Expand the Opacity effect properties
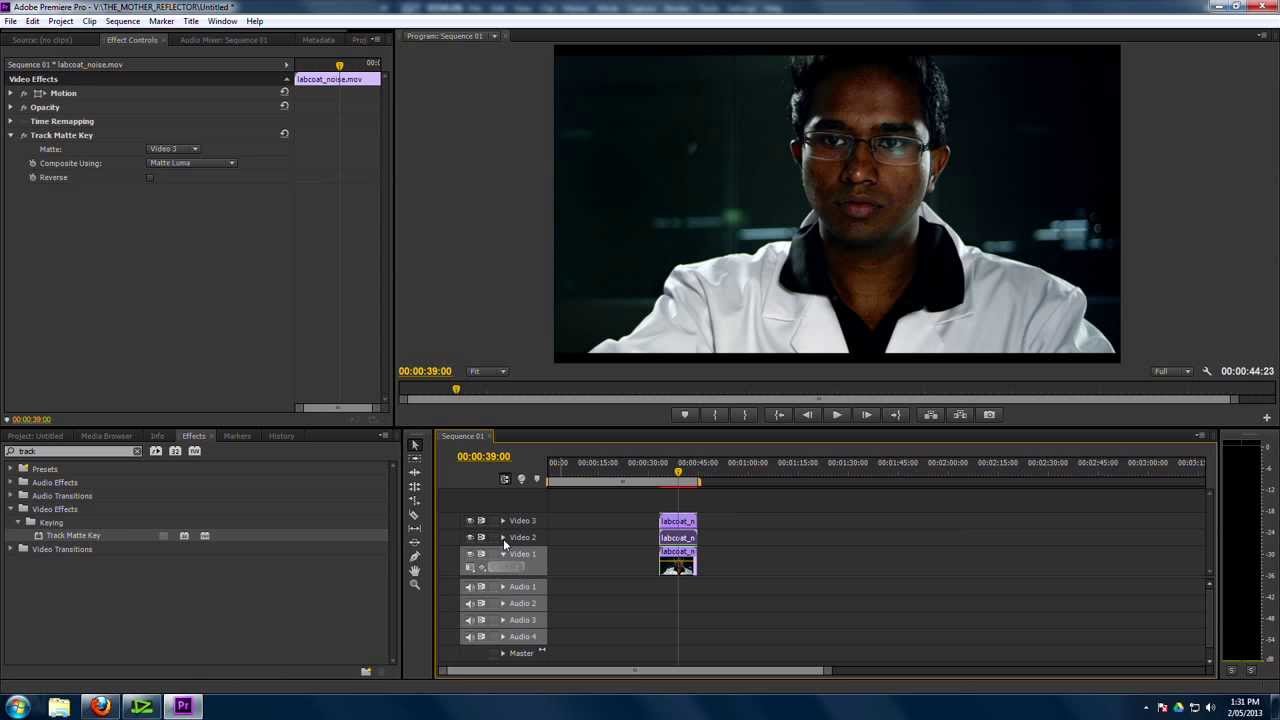Viewport: 1280px width, 720px height. click(10, 107)
